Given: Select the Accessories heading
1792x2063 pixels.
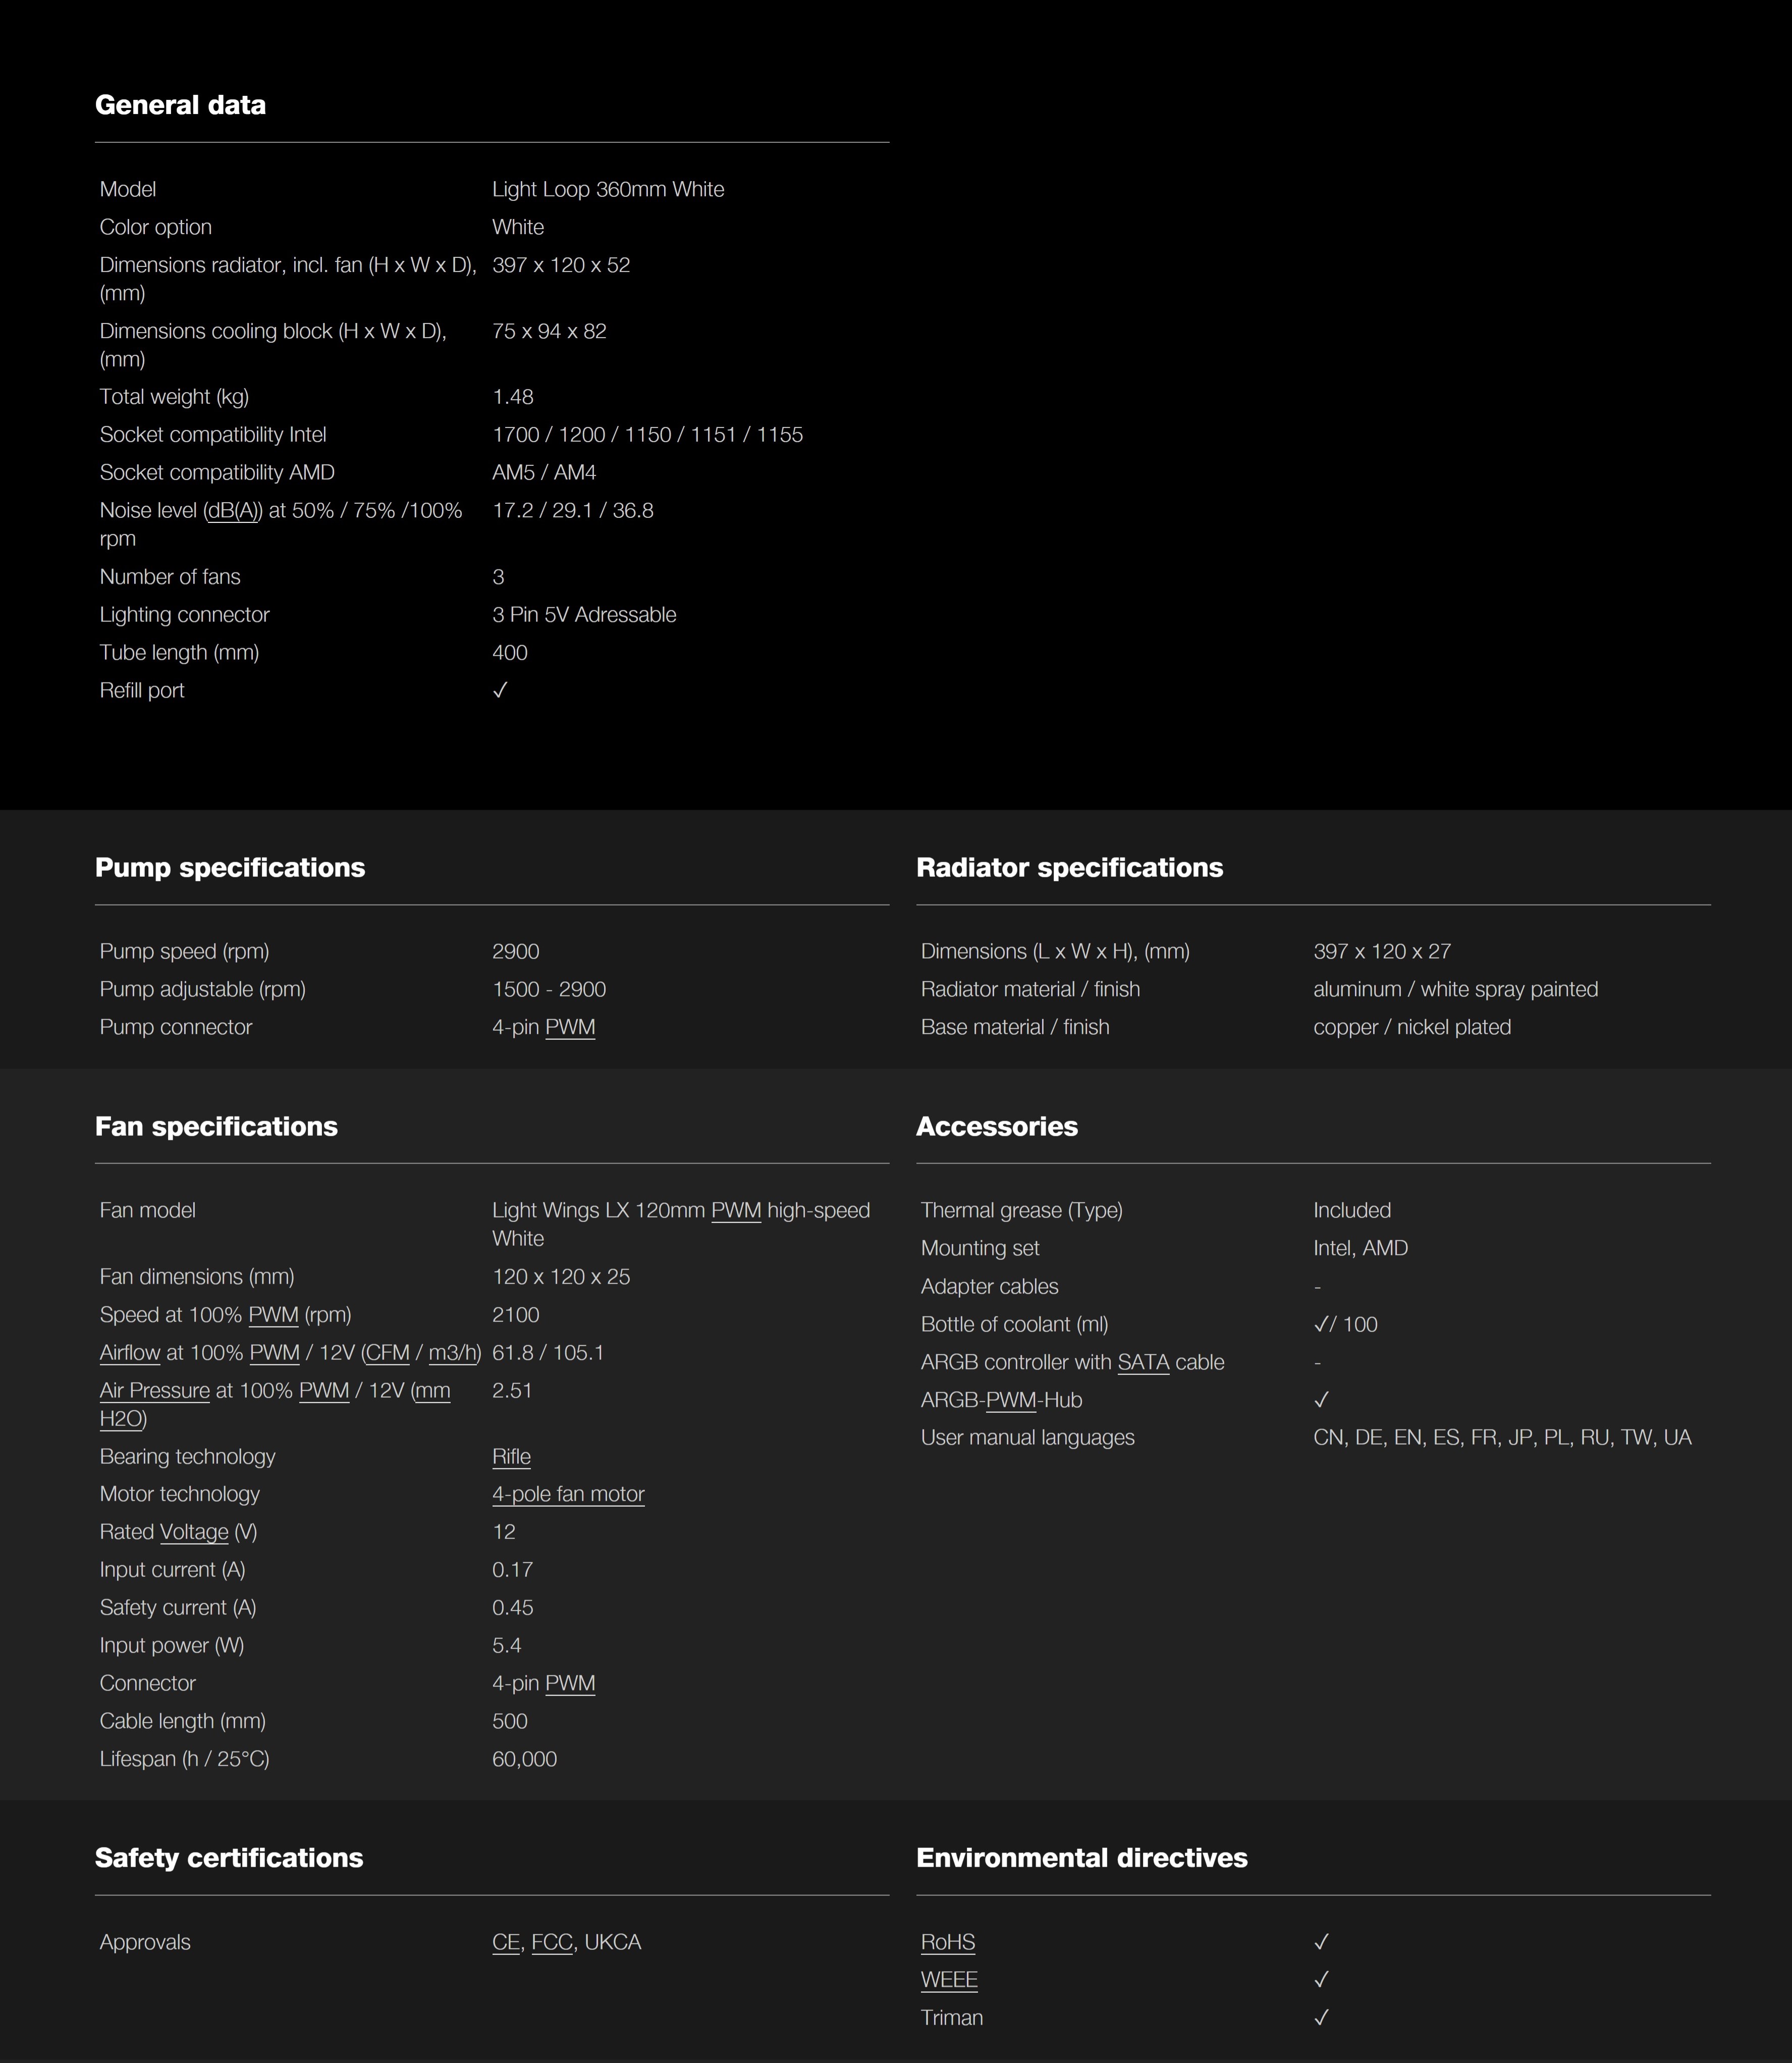Looking at the screenshot, I should click(x=997, y=1127).
